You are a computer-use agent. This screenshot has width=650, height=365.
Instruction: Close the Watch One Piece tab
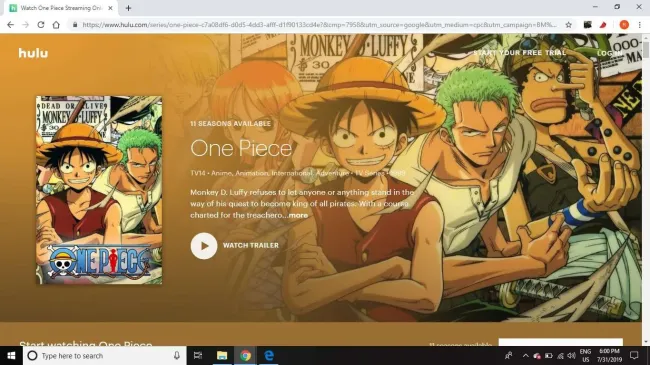coord(110,8)
